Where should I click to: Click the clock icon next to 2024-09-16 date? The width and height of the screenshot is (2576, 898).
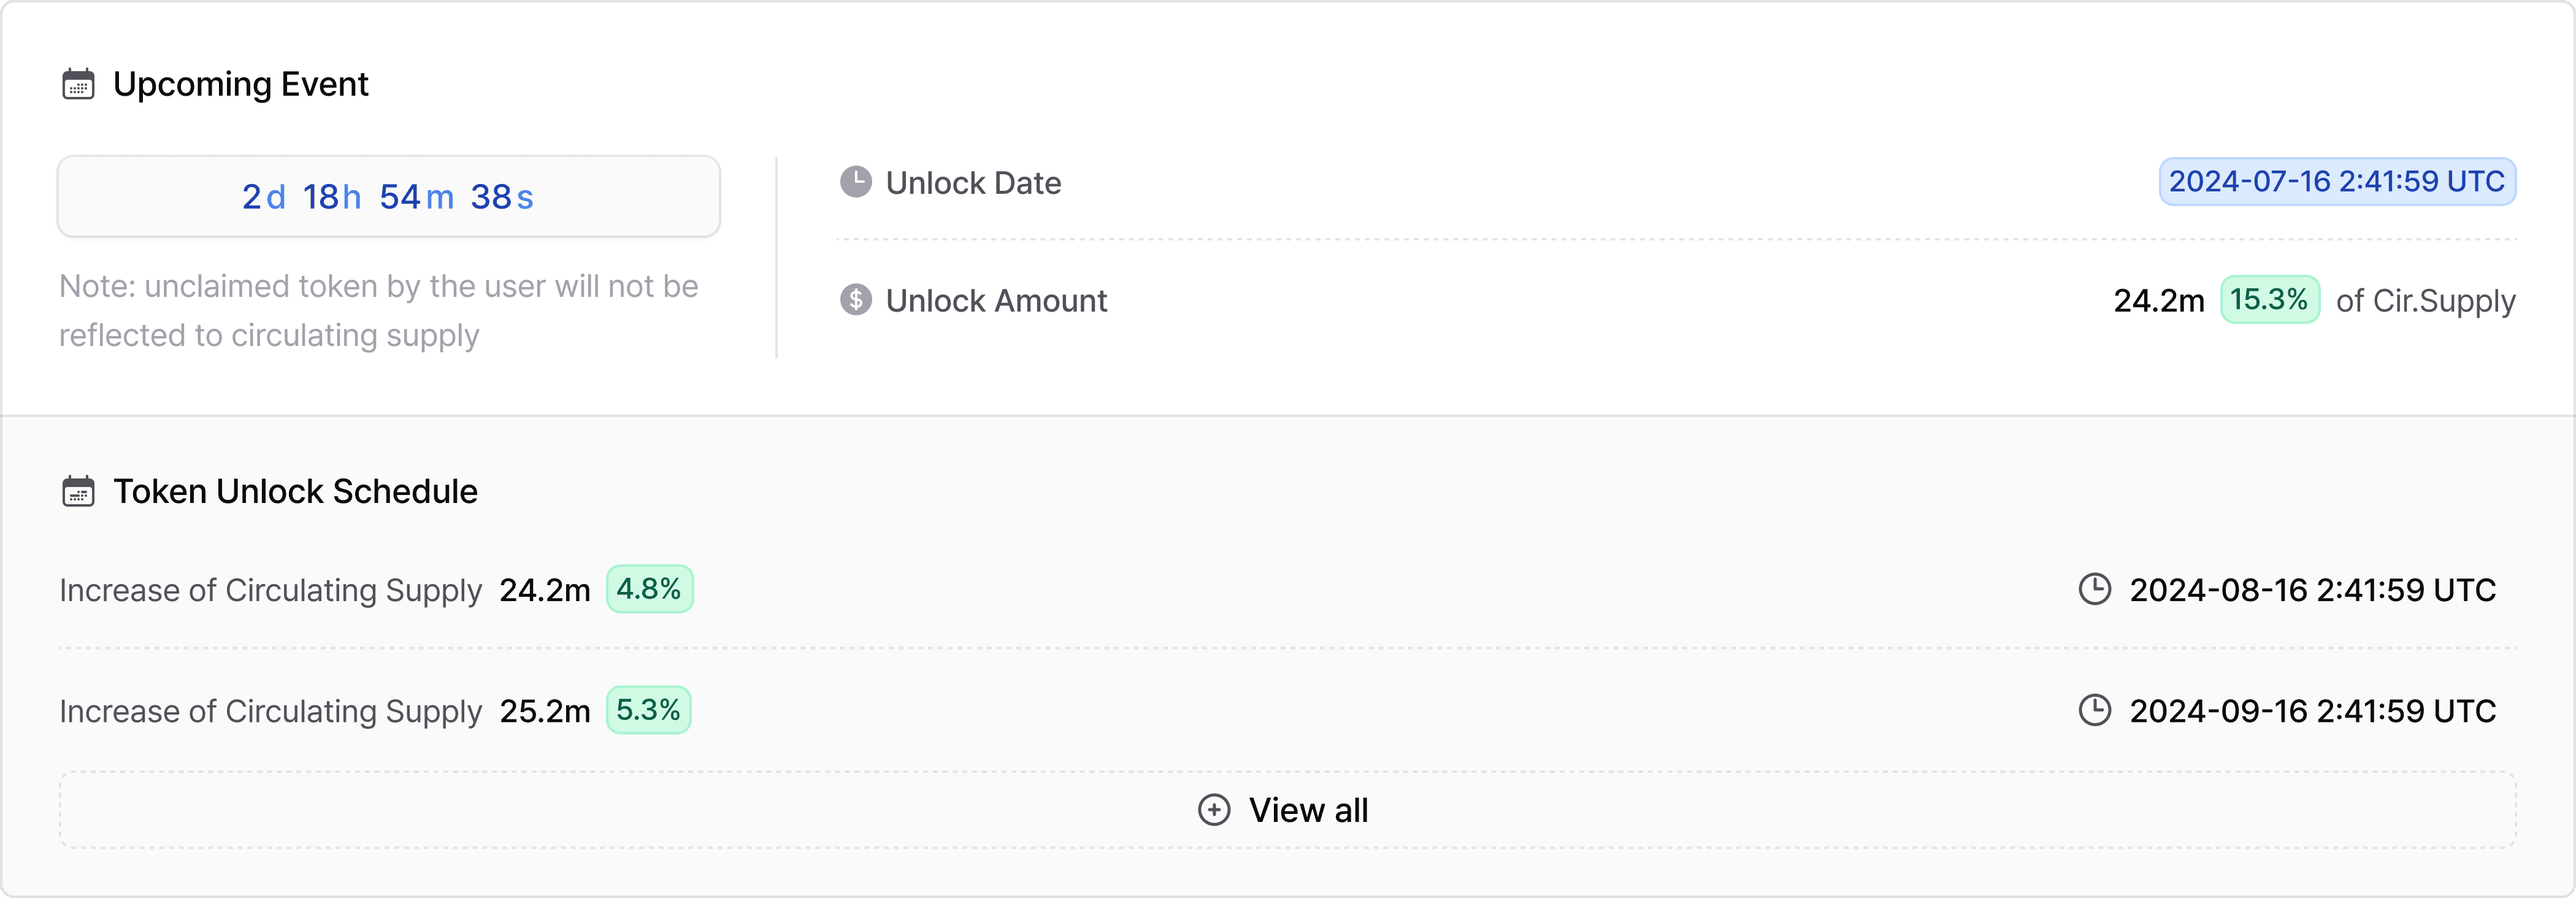(x=2094, y=710)
